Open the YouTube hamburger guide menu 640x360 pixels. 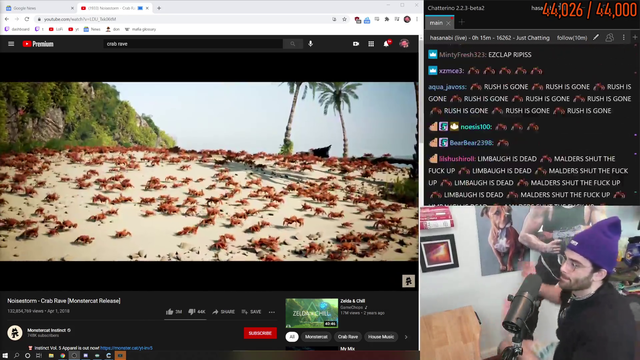tap(11, 44)
